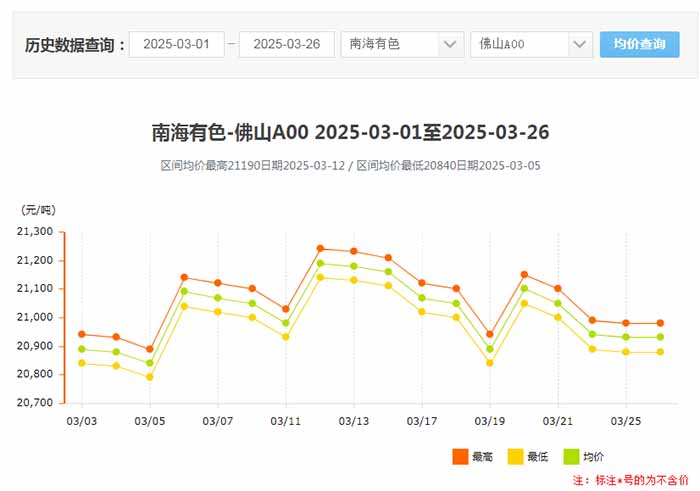
Task: Click the arrow beside 佛山A00 selector
Action: [581, 44]
